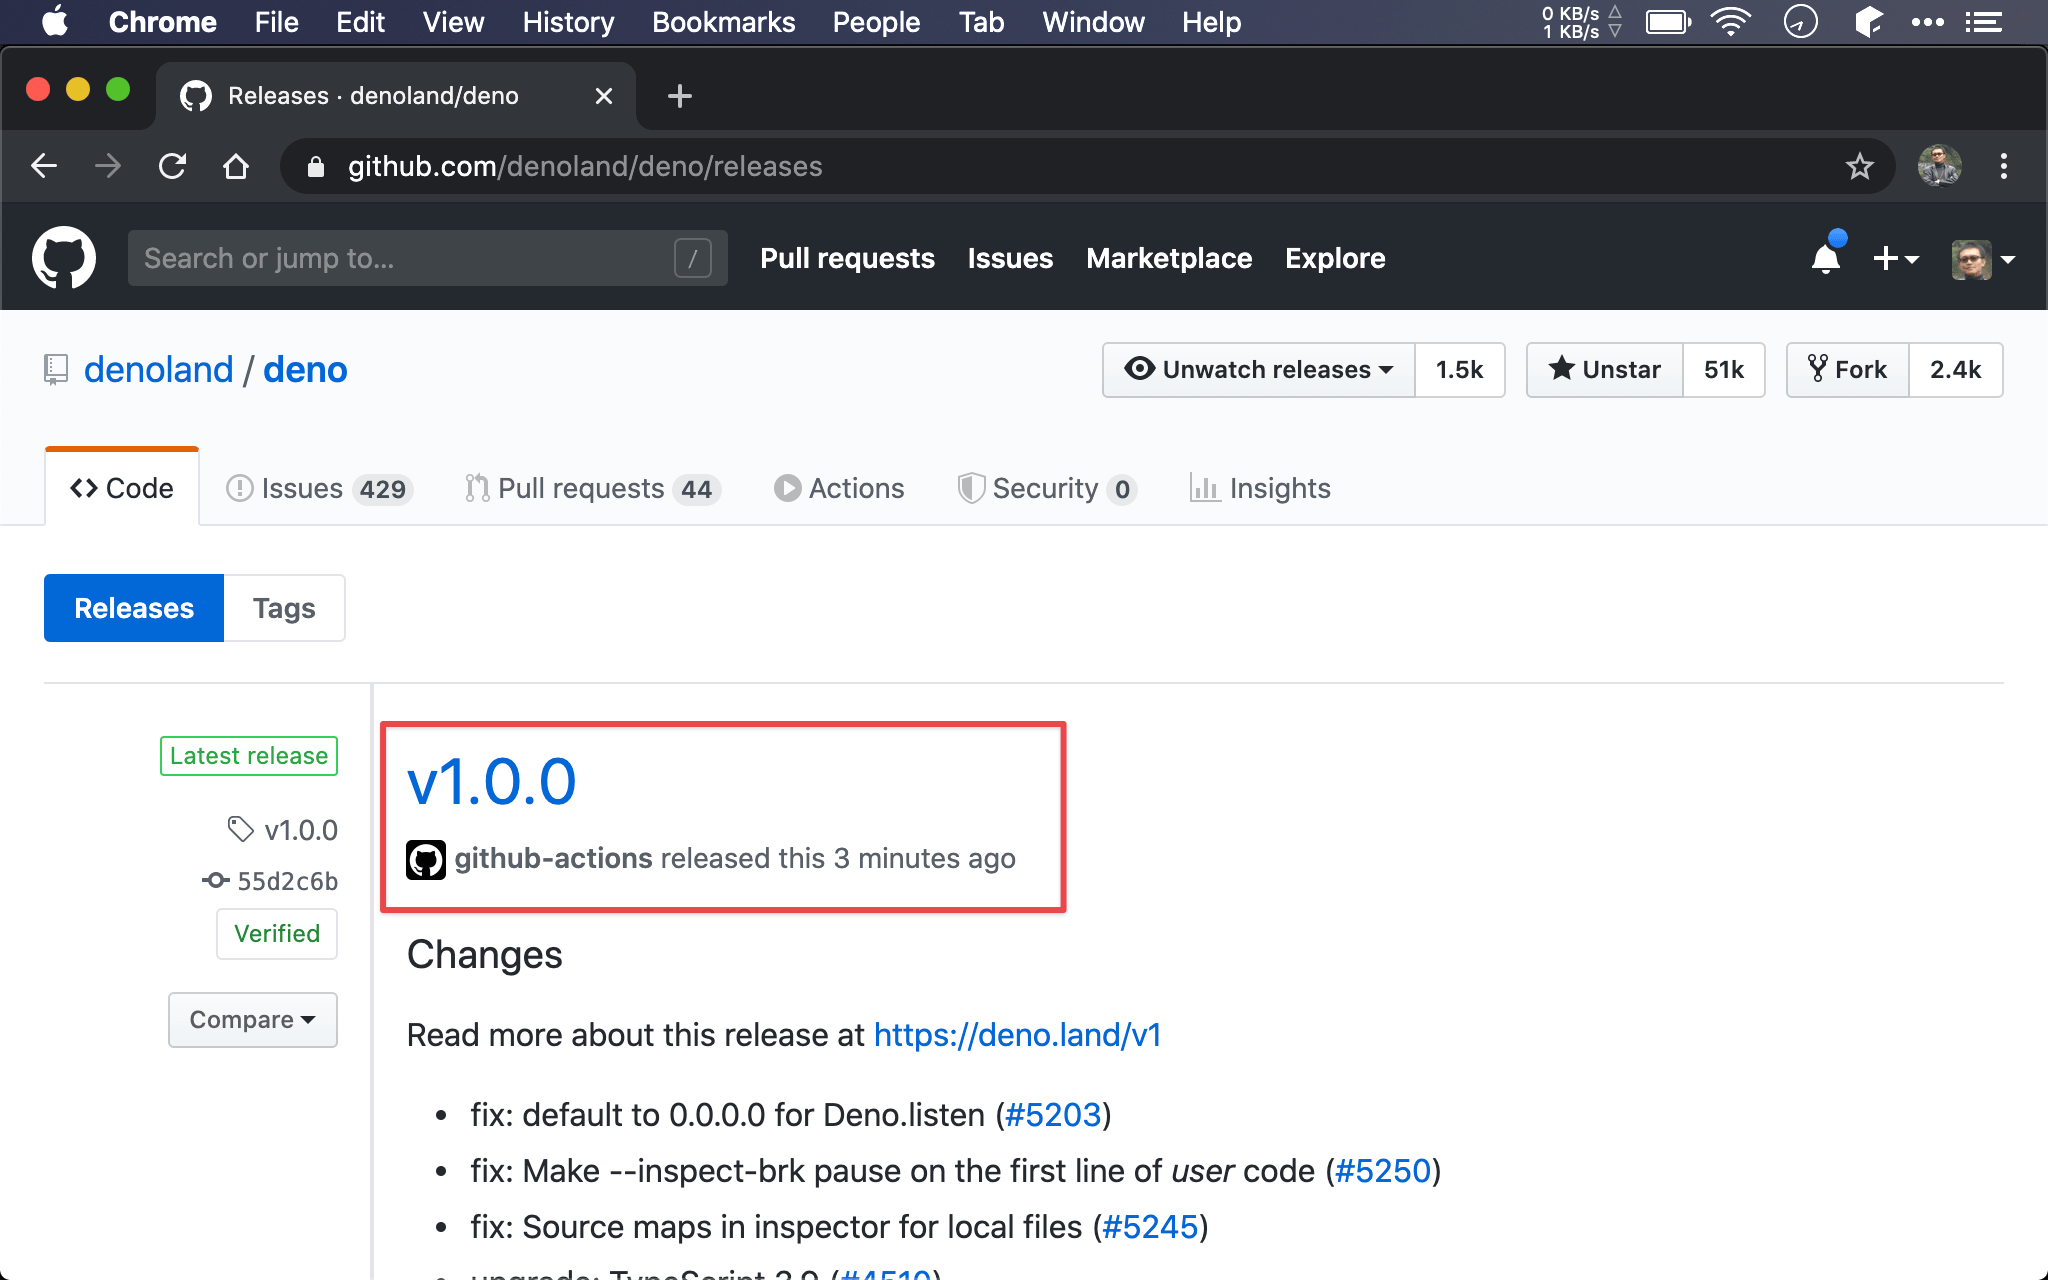The image size is (2048, 1280).
Task: Open Marketplace in the header
Action: 1169,258
